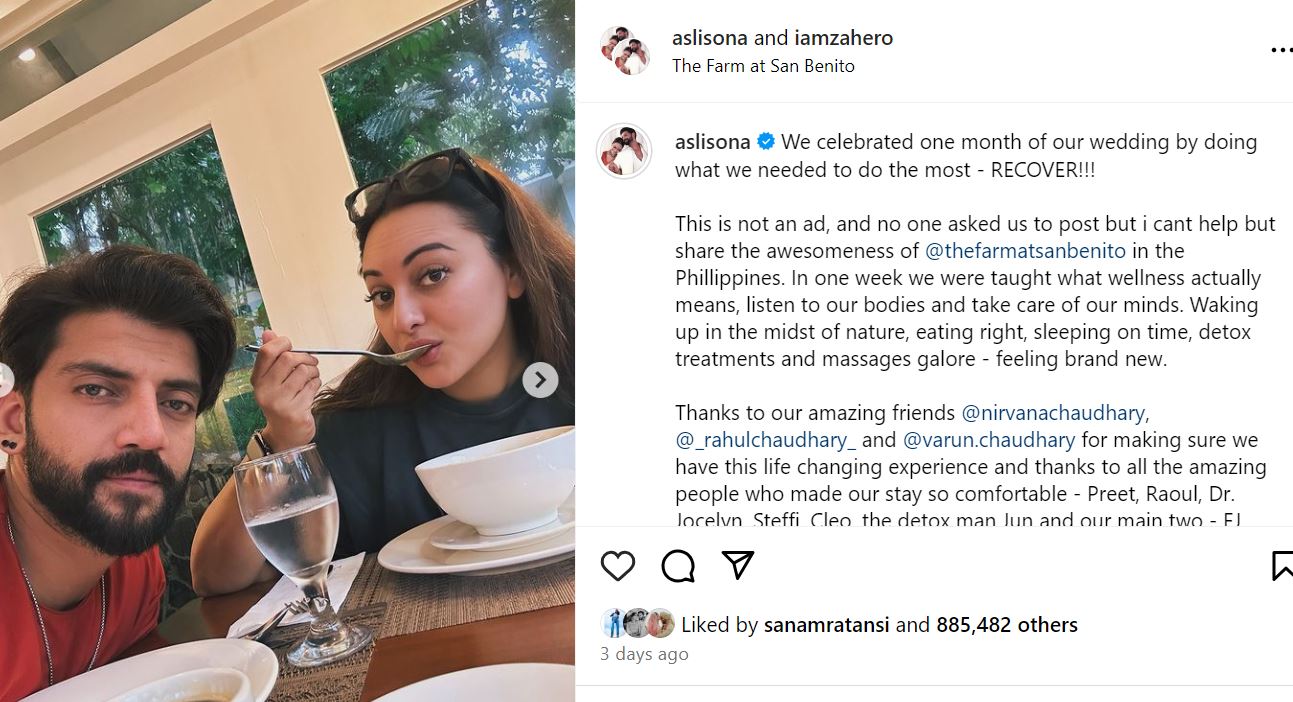Screen dimensions: 1293x702
Task: Open The Farm at San Benito location
Action: [x=763, y=66]
